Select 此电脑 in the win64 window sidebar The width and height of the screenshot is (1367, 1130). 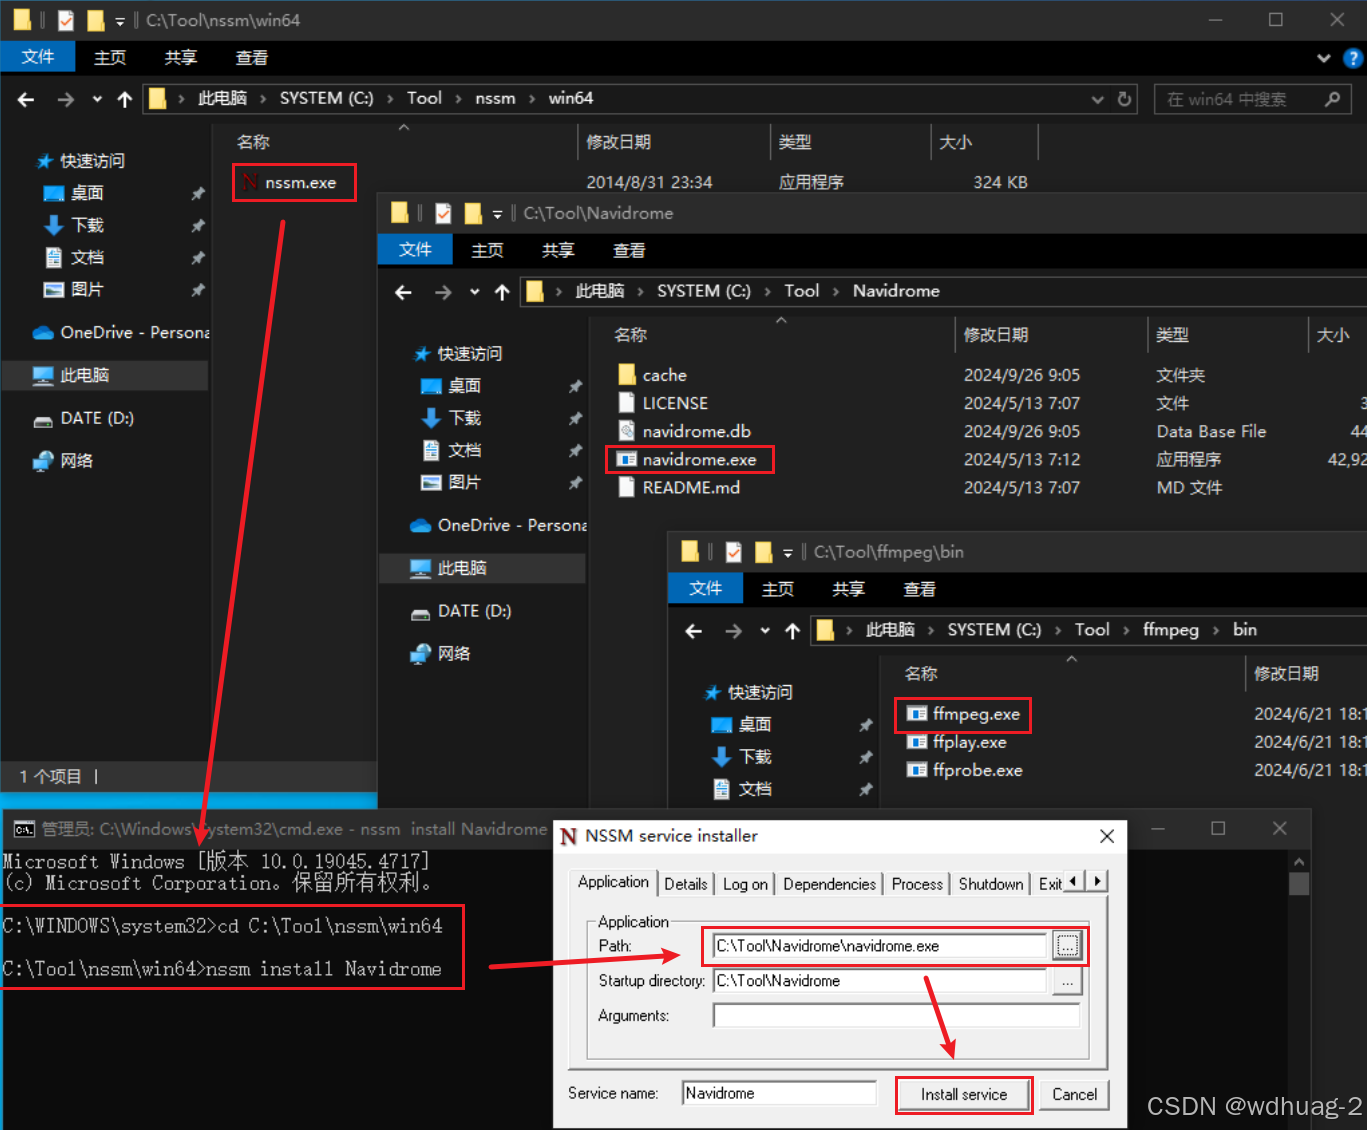point(84,375)
